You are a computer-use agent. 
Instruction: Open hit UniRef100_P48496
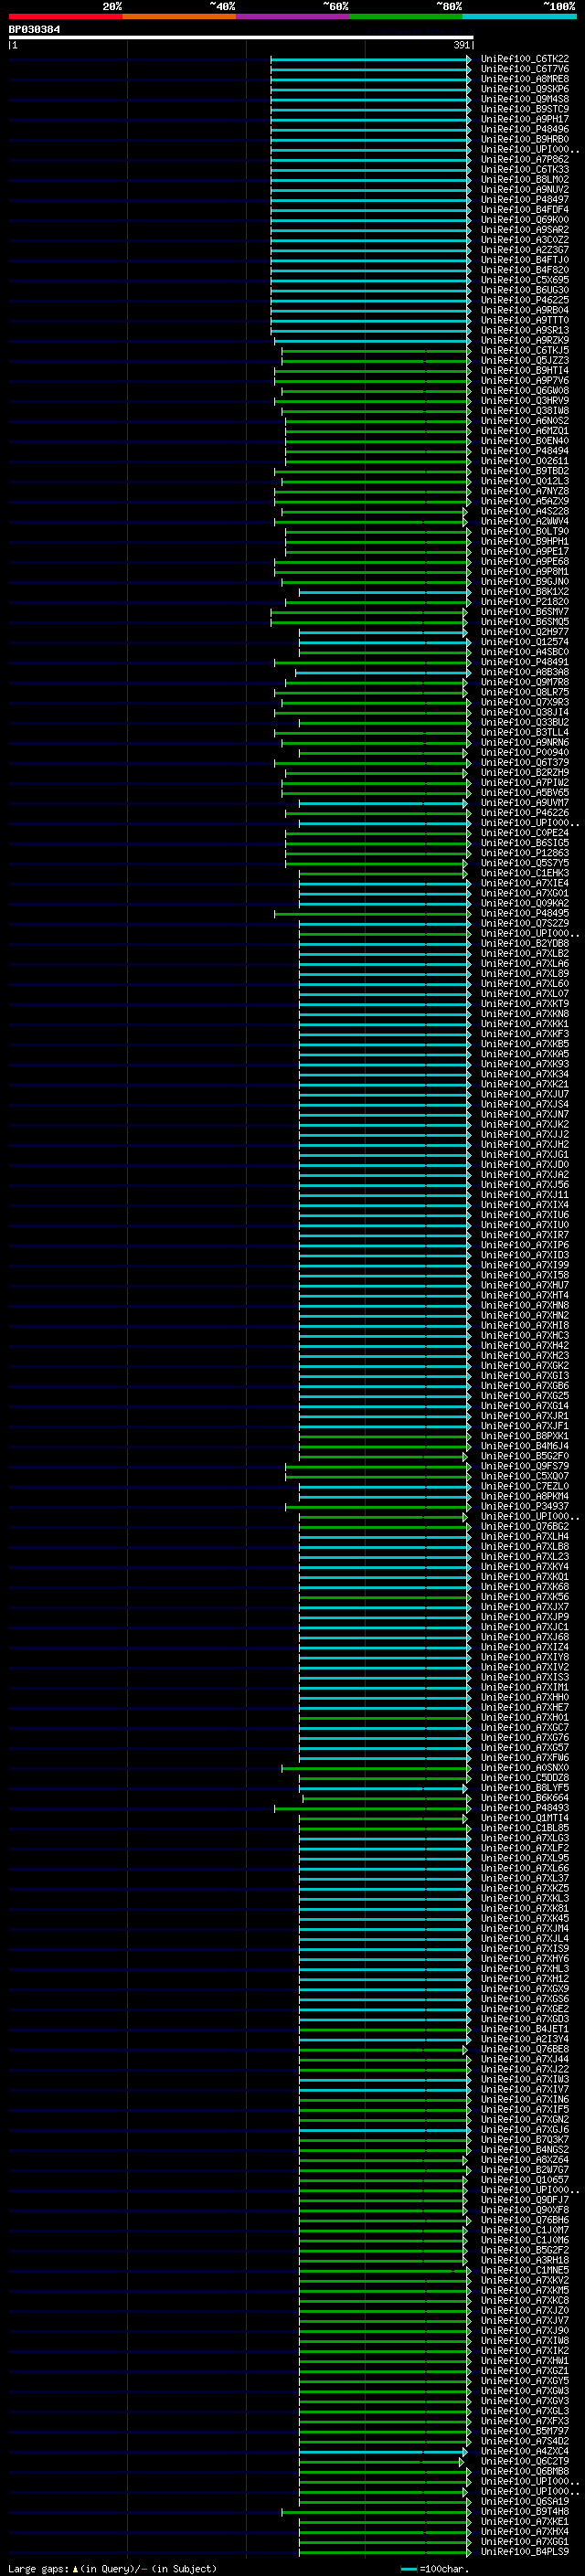525,129
